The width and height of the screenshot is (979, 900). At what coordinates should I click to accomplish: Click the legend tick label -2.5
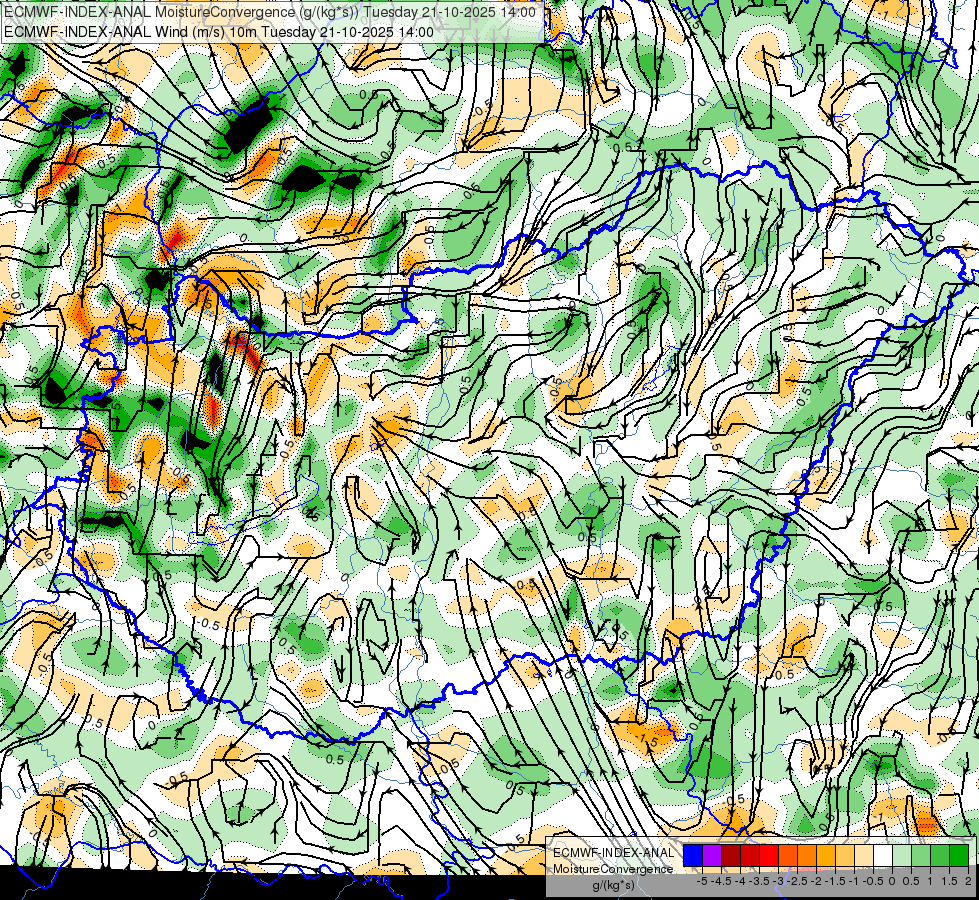pyautogui.click(x=797, y=881)
